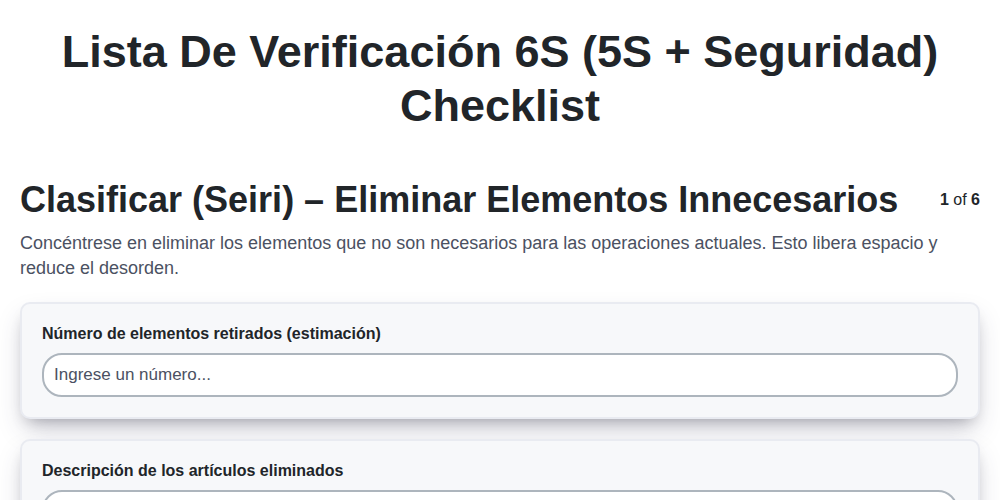This screenshot has width=1000, height=500.
Task: Click the bold "6" total steps number
Action: click(975, 200)
